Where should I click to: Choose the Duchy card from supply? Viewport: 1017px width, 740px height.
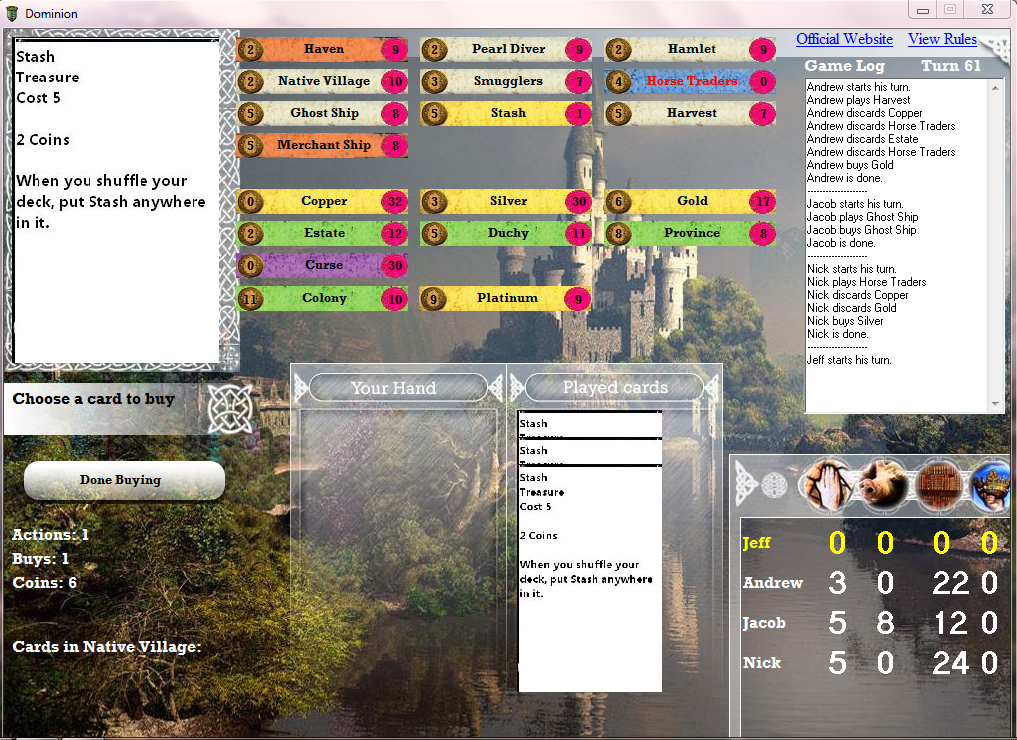pyautogui.click(x=507, y=233)
